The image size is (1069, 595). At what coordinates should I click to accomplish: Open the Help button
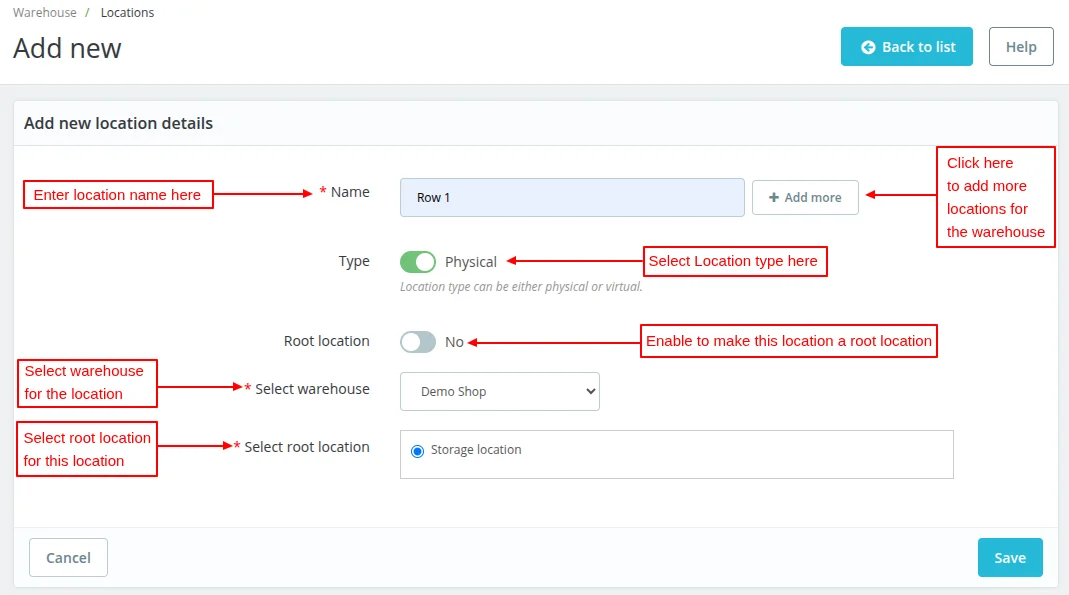1020,47
